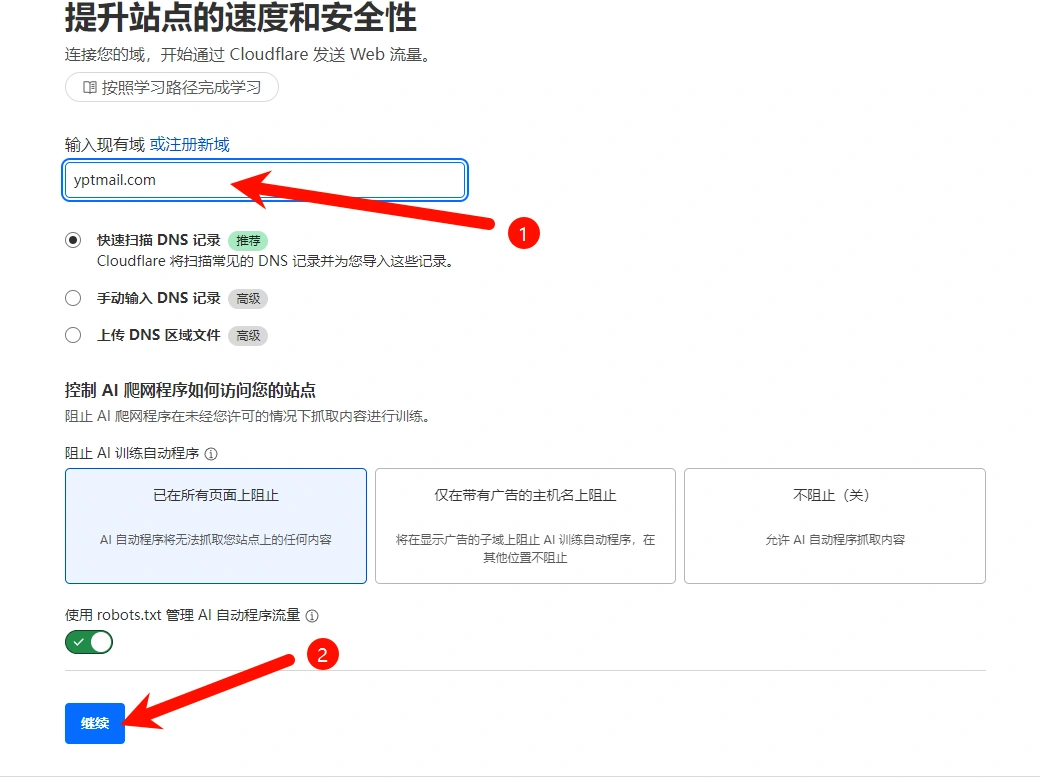Click label 阻止 AI 训练自动程序

[x=132, y=453]
